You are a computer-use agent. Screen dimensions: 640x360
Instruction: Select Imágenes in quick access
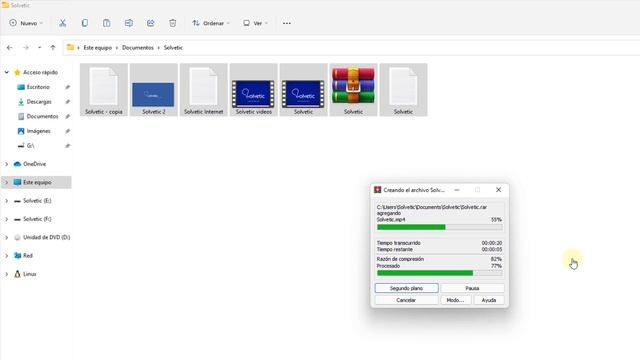click(38, 131)
